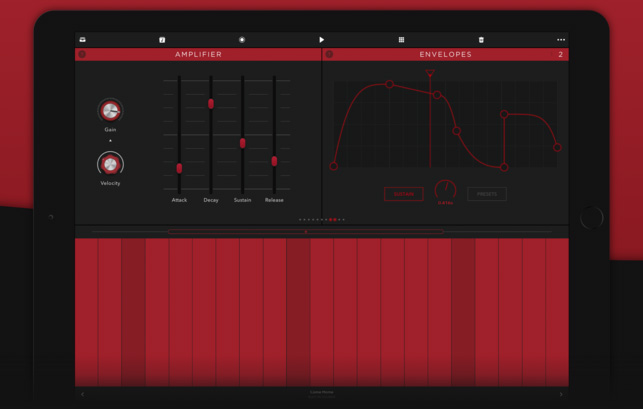Click the keyboard range scrollbar above the keys

306,232
